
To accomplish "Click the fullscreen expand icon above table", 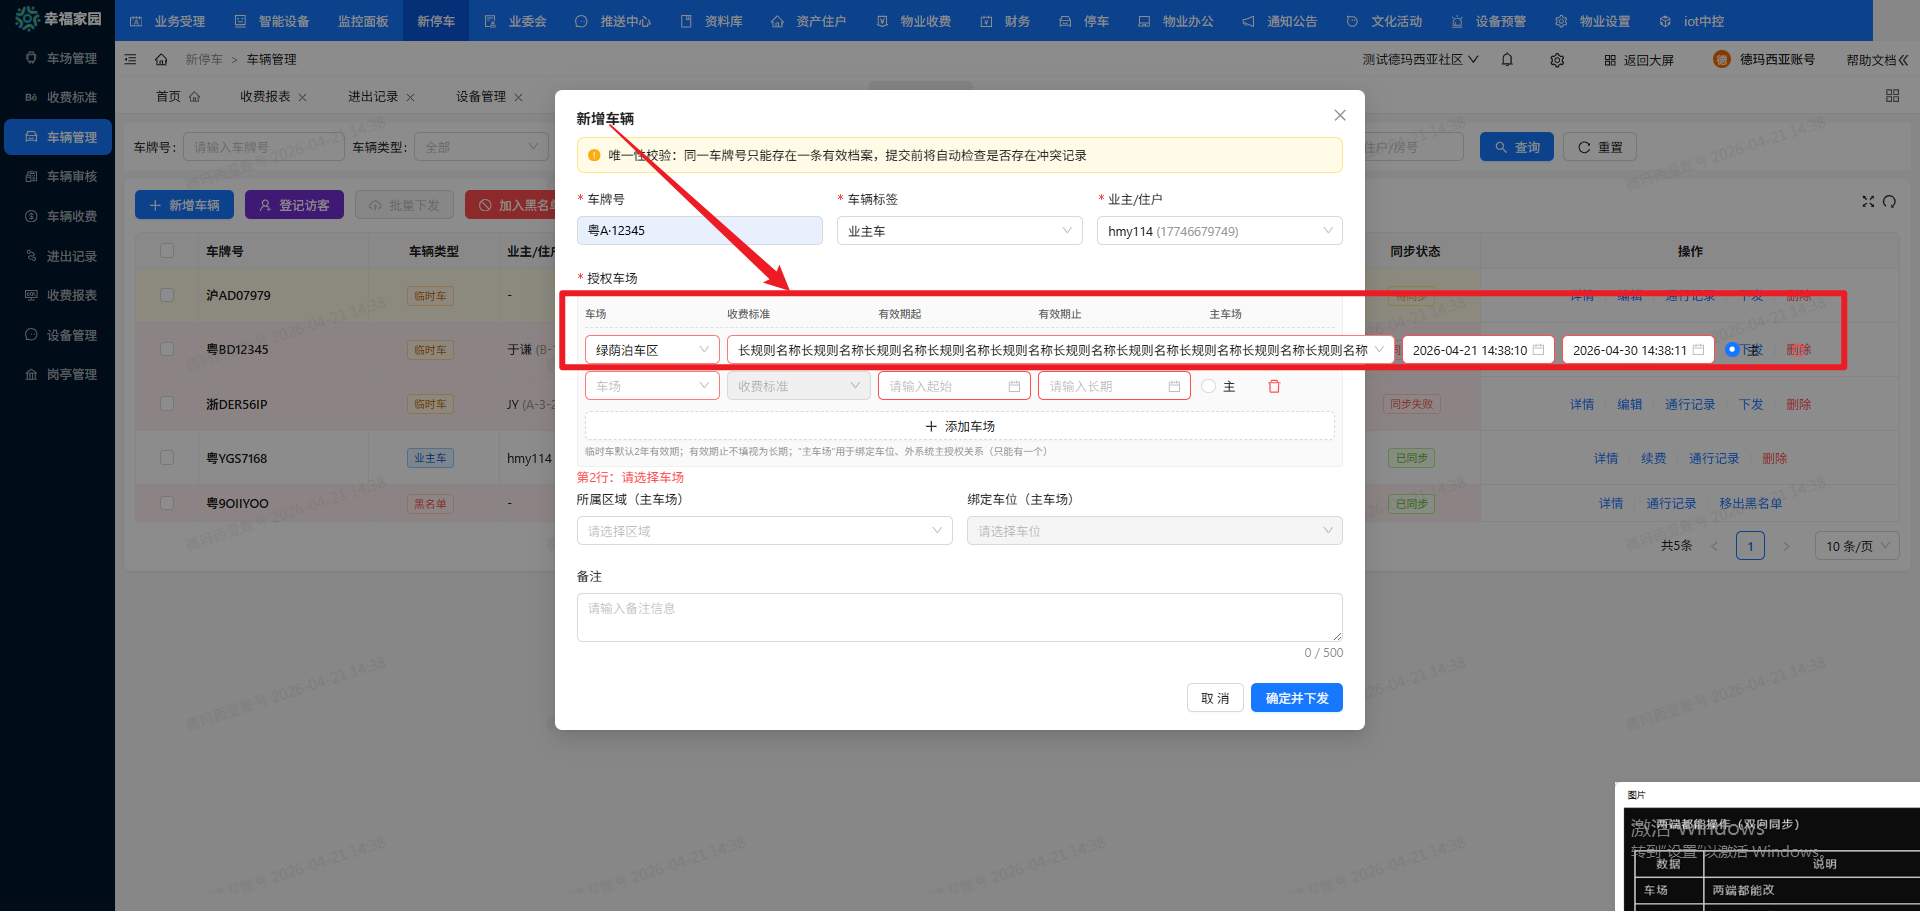I will click(1867, 202).
